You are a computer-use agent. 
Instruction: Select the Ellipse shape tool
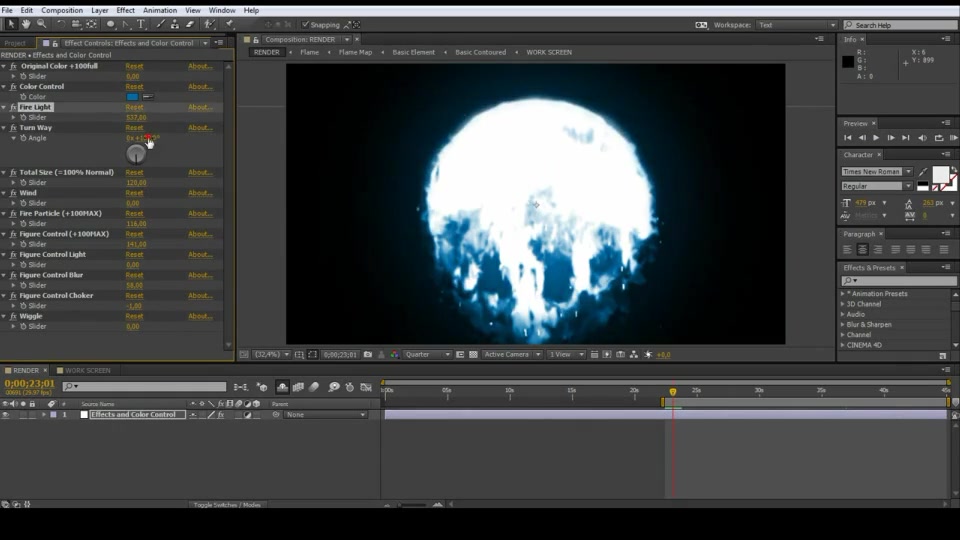[111, 24]
